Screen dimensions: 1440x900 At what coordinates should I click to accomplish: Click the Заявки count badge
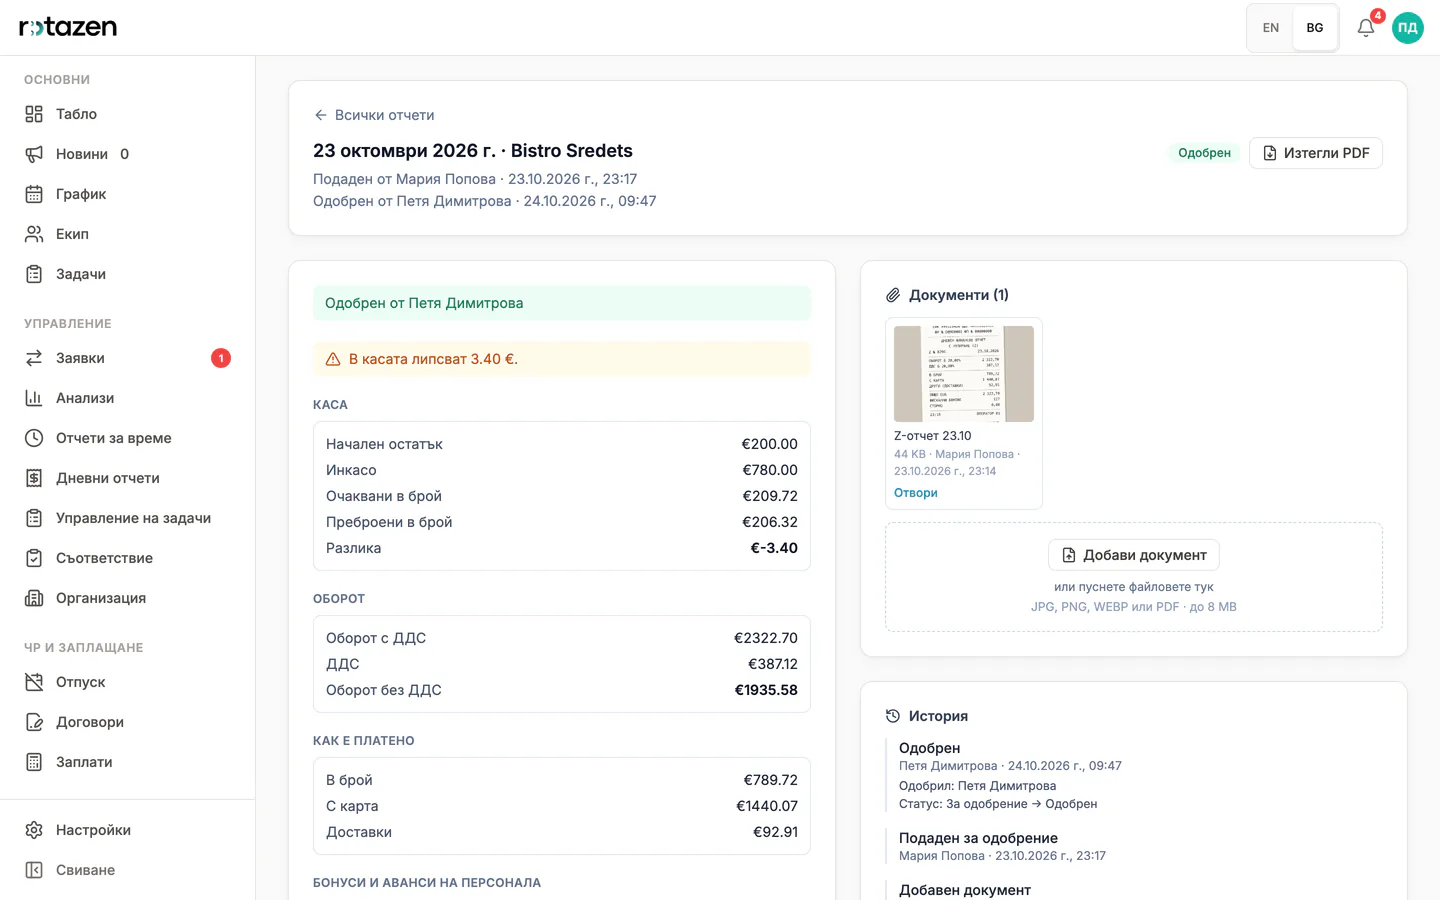221,358
